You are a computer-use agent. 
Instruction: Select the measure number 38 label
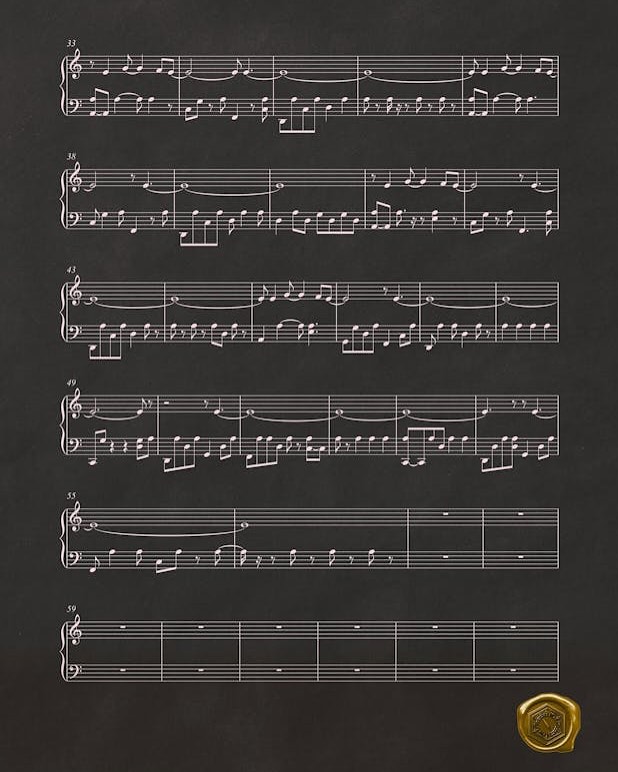(71, 156)
